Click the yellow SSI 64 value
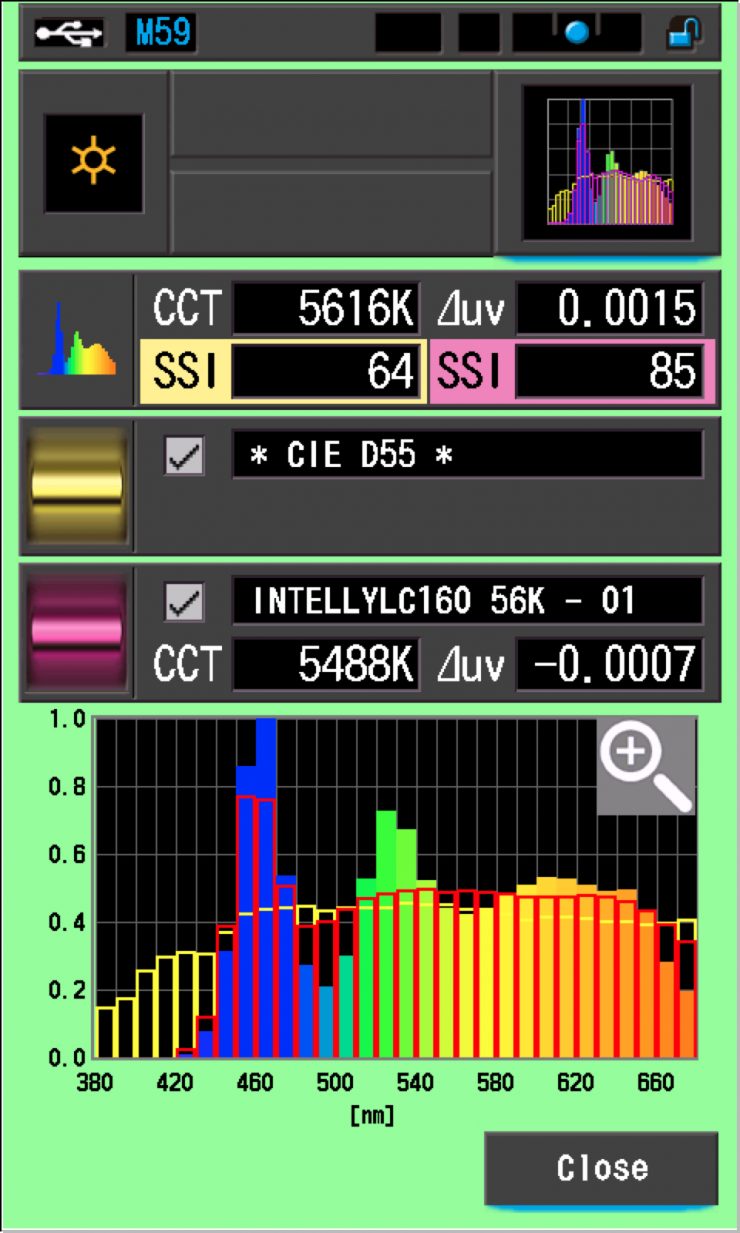The image size is (740, 1233). point(325,373)
